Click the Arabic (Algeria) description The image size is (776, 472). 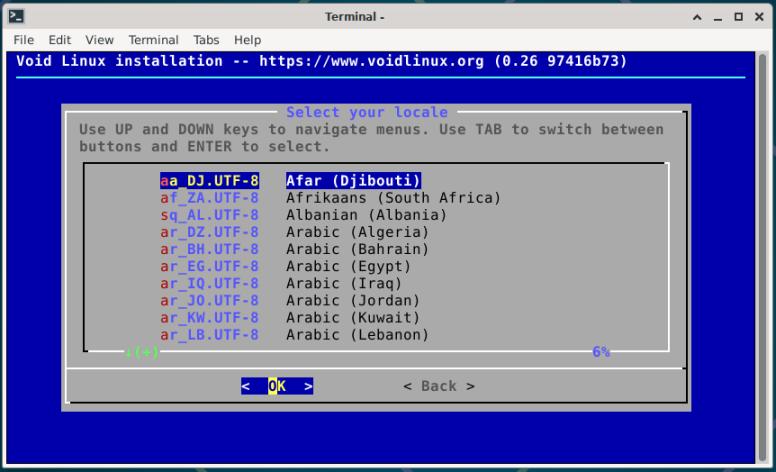(x=357, y=232)
